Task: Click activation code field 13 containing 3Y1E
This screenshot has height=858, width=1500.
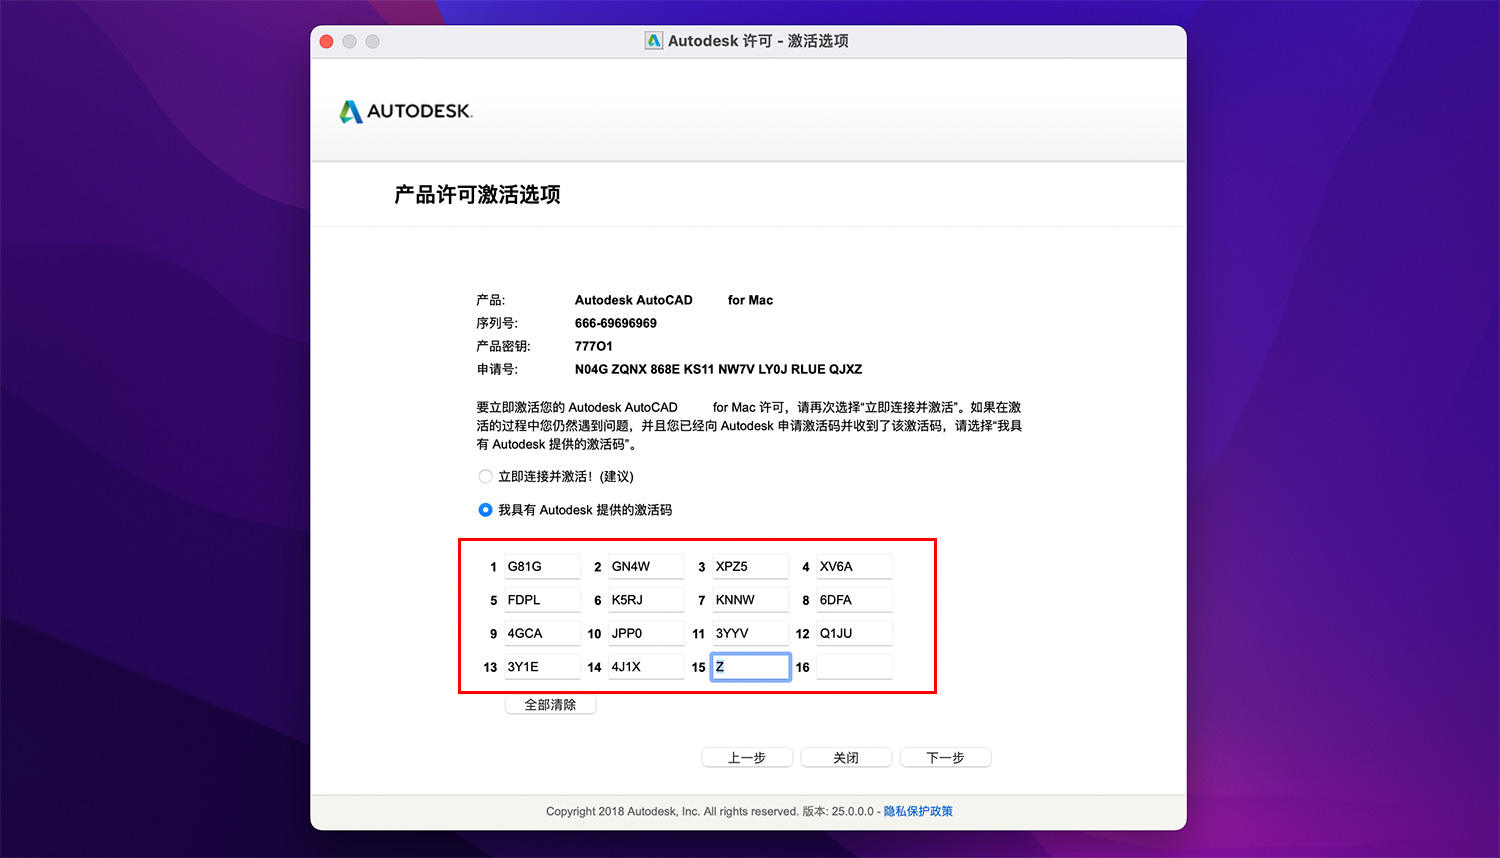Action: [x=542, y=667]
